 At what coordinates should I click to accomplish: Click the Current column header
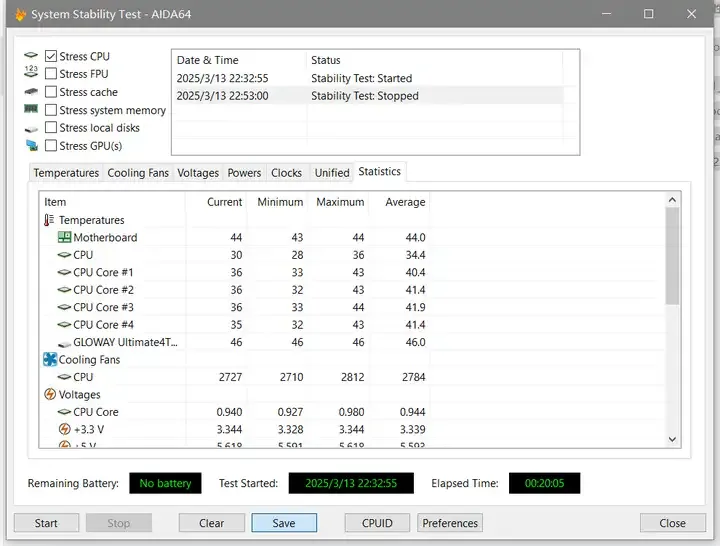[x=216, y=202]
